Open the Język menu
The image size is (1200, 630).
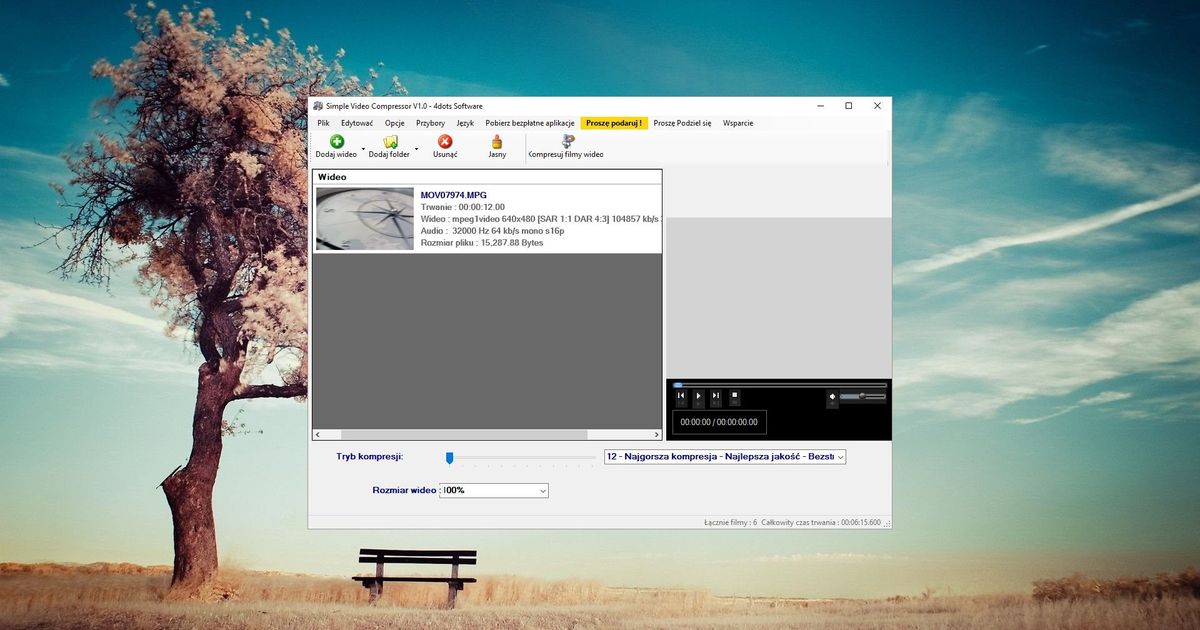click(x=465, y=123)
